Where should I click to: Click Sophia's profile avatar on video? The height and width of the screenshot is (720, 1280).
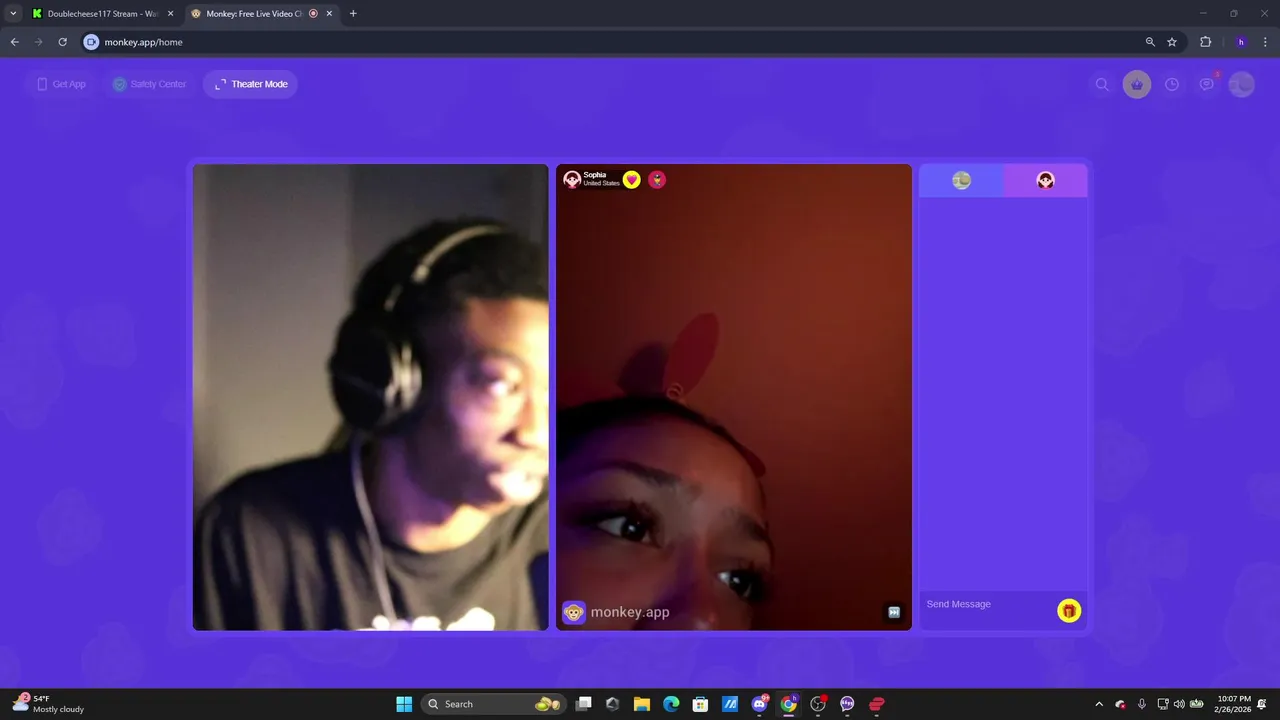572,179
